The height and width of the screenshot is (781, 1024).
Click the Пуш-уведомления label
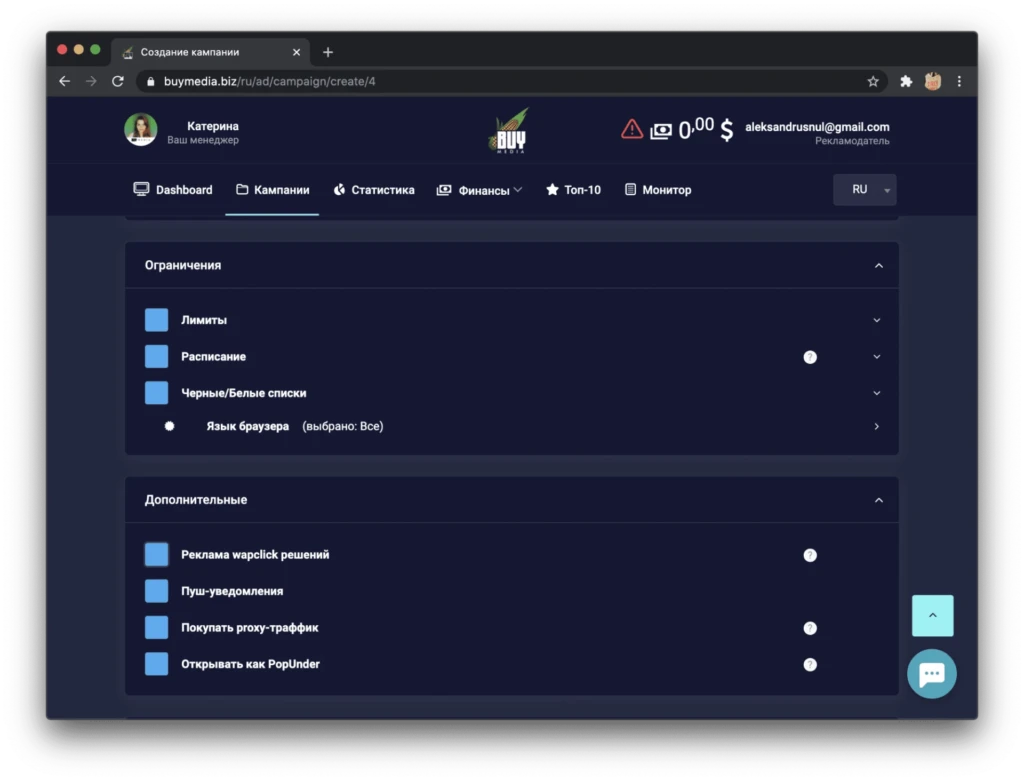tap(232, 591)
